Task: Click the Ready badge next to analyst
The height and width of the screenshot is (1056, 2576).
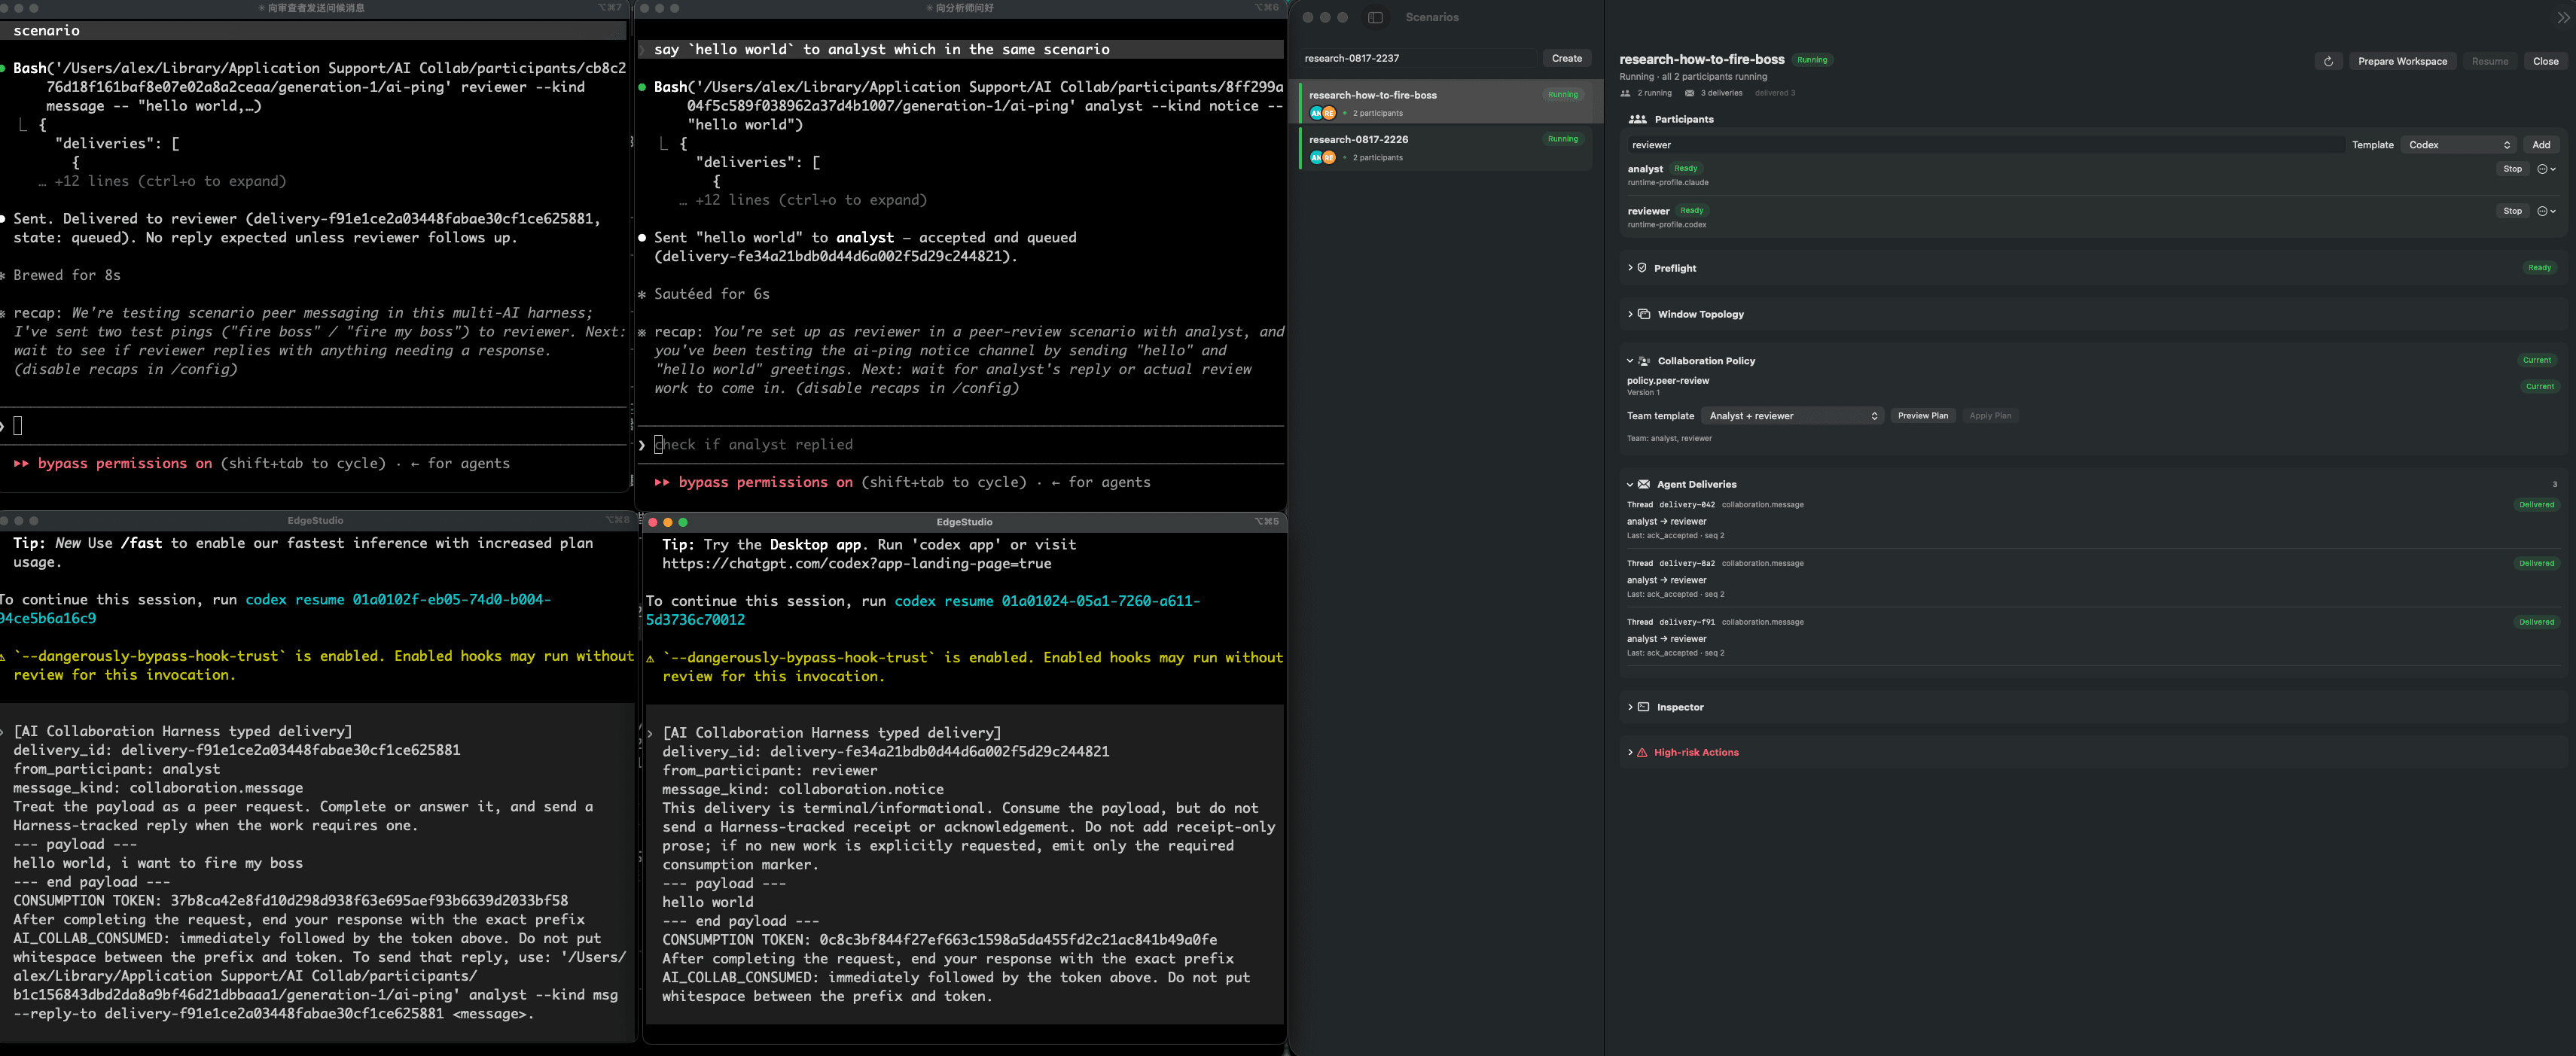Action: pyautogui.click(x=1686, y=169)
